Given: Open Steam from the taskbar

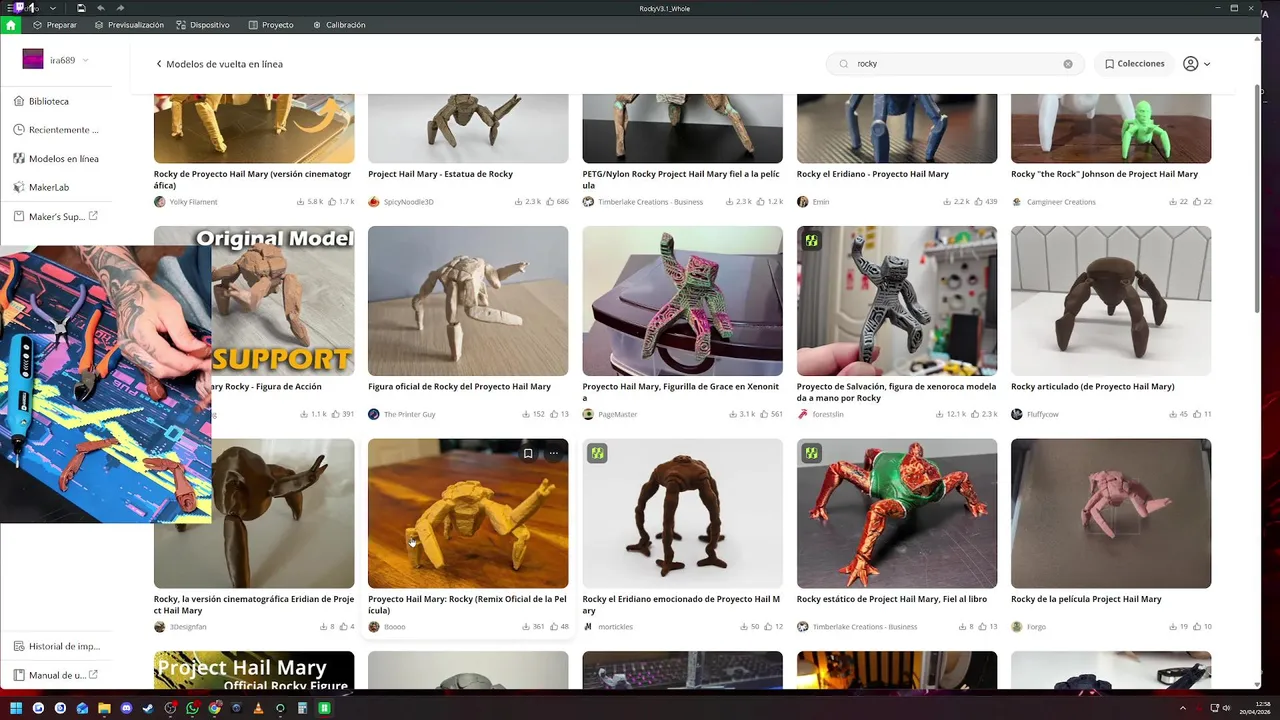Looking at the screenshot, I should (148, 708).
